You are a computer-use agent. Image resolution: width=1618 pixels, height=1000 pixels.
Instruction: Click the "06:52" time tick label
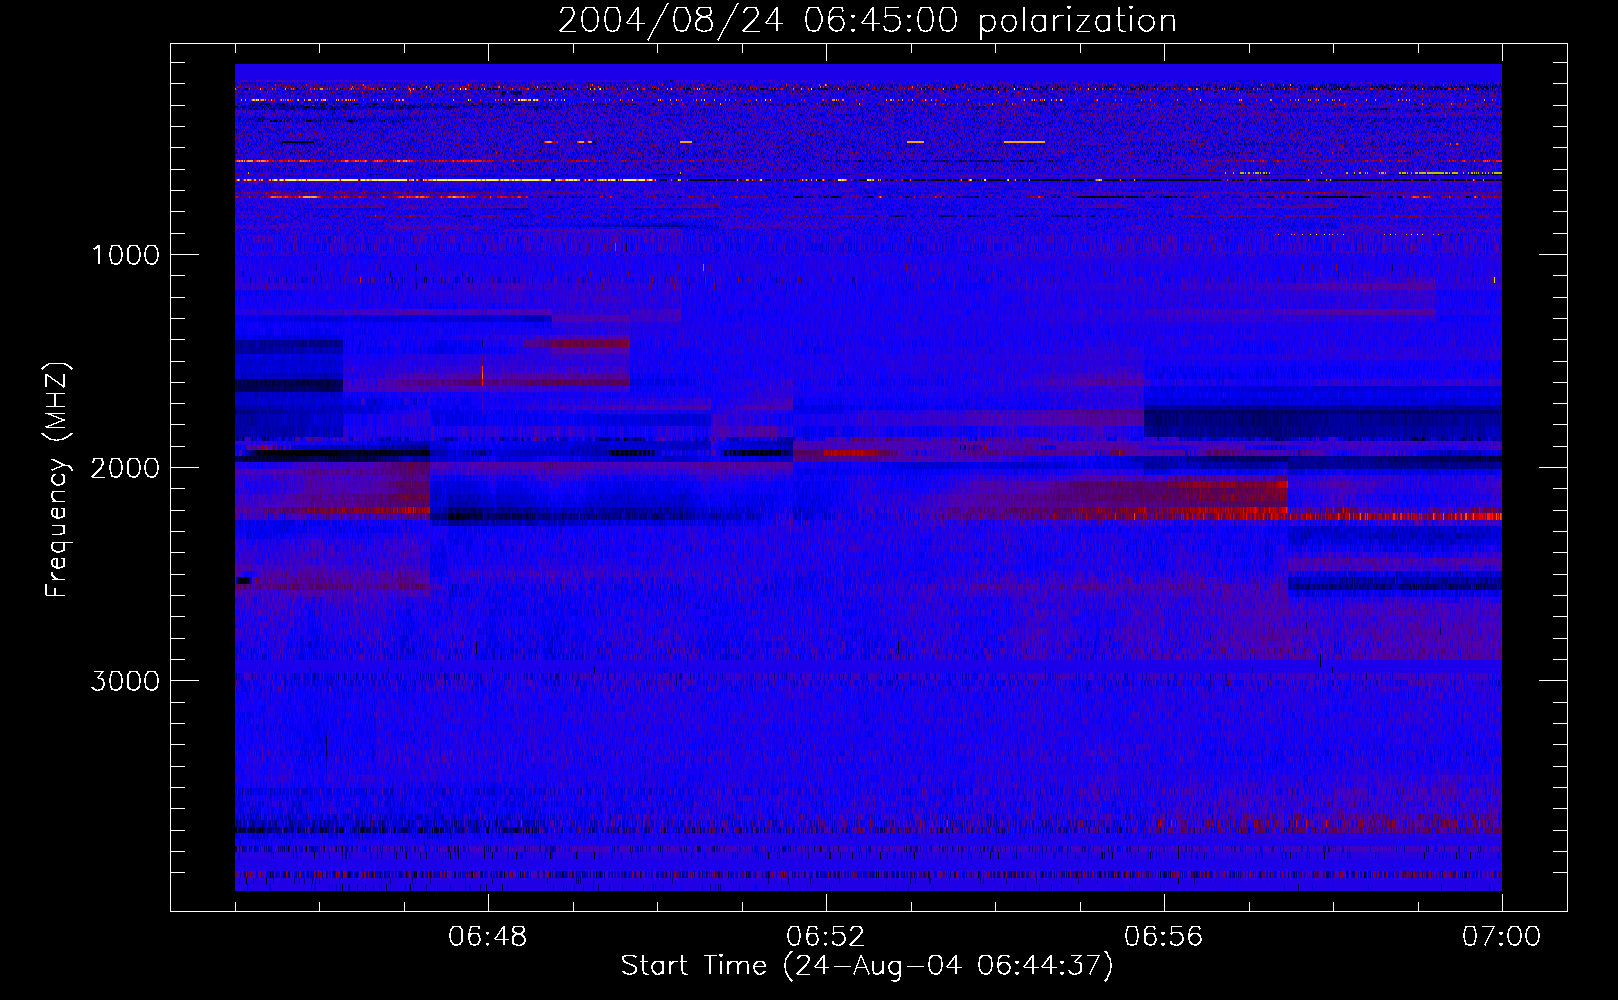(x=826, y=937)
